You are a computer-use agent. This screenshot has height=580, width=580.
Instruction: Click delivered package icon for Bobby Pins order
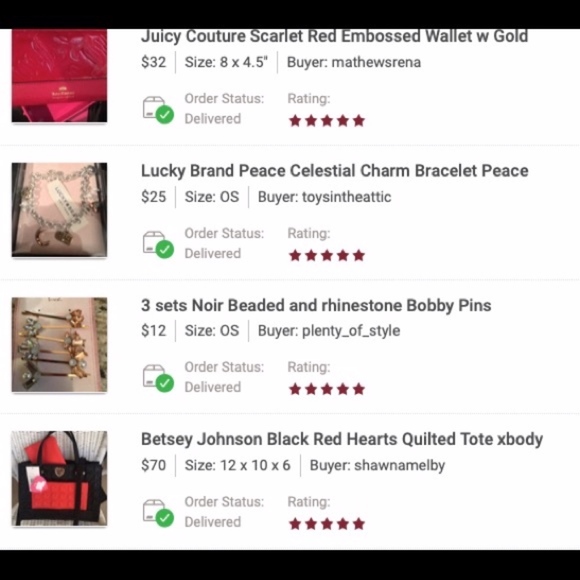pos(158,378)
